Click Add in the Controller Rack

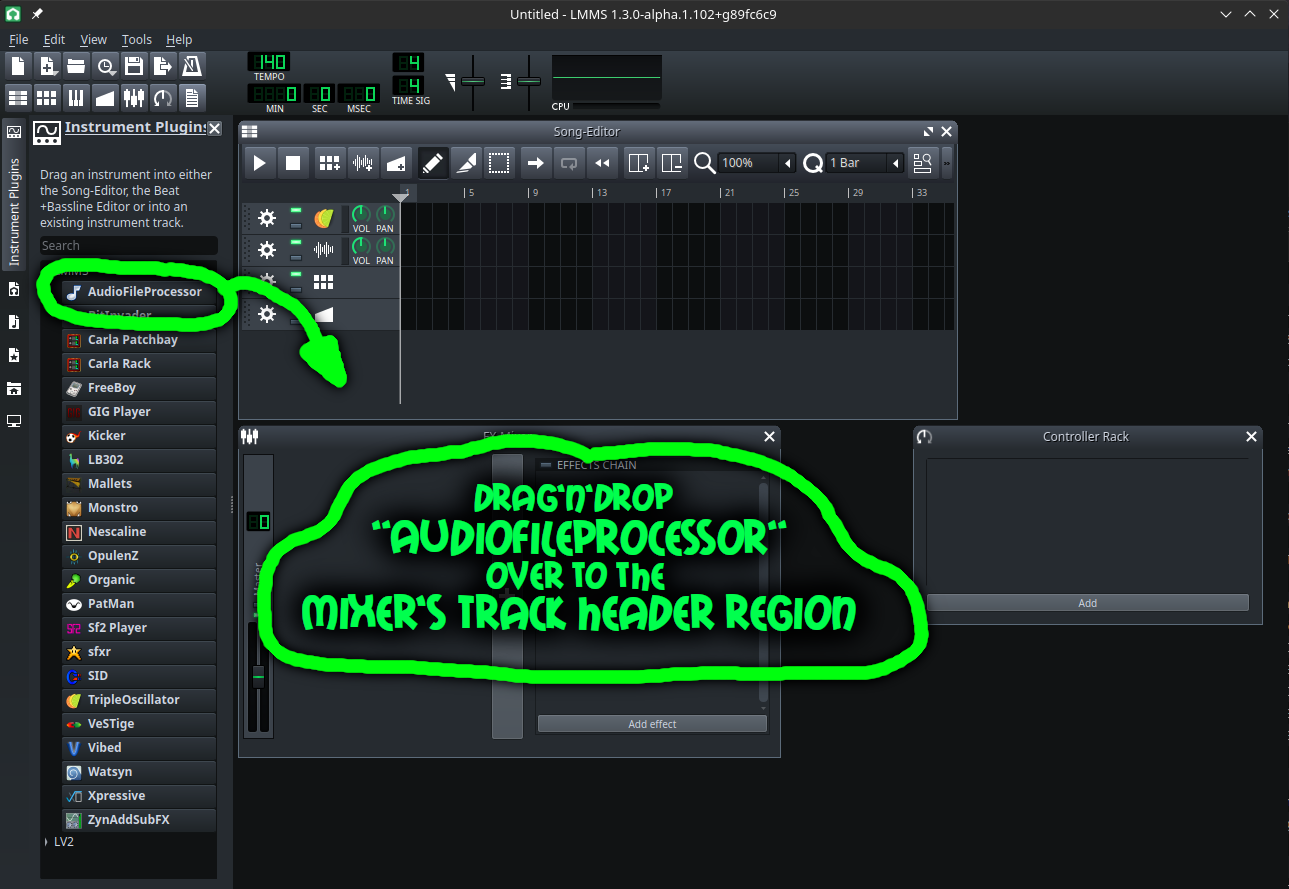coord(1087,602)
